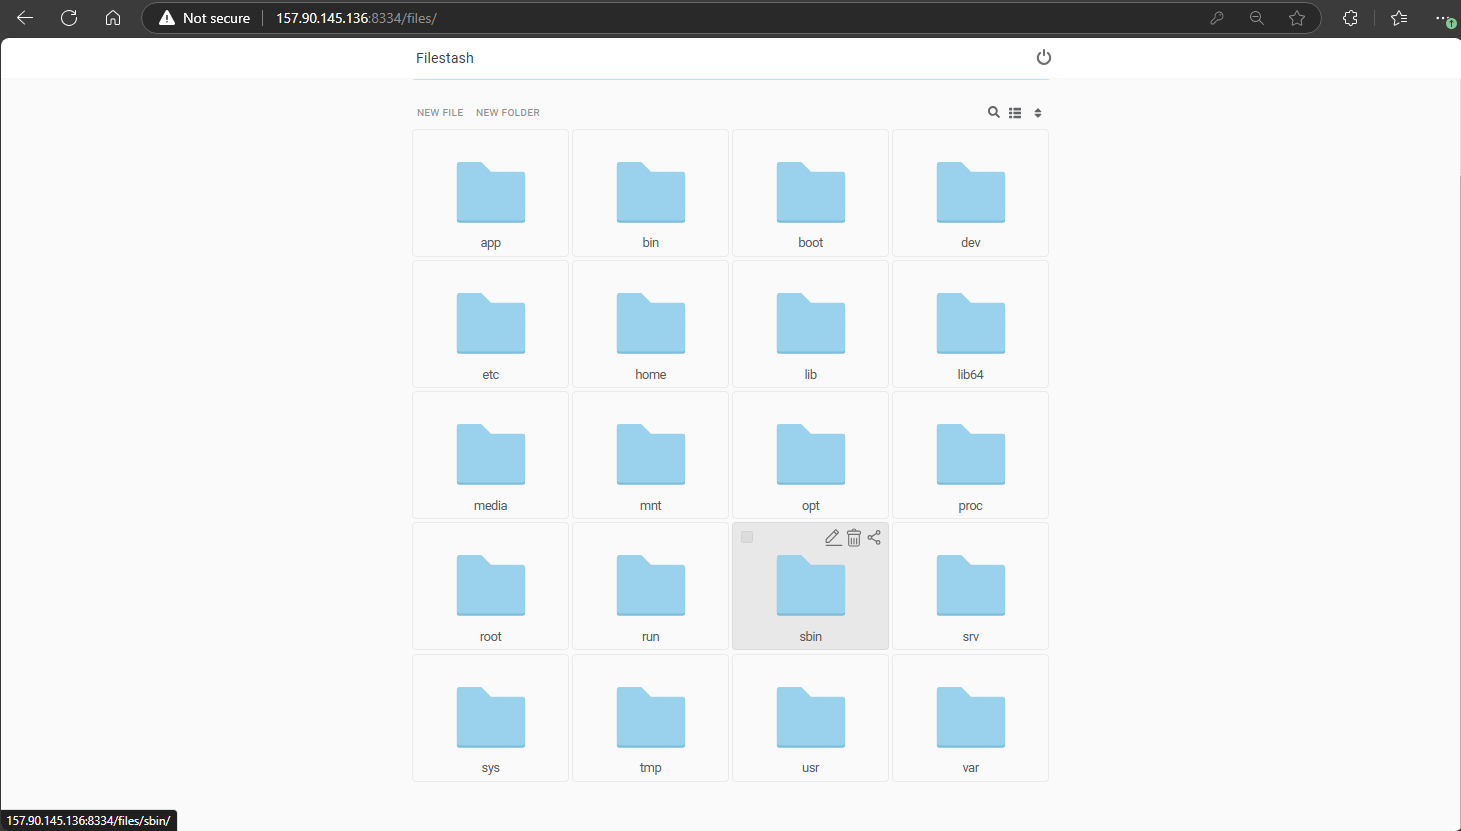Expand browser extensions menu
Image resolution: width=1461 pixels, height=831 pixels.
(1349, 17)
